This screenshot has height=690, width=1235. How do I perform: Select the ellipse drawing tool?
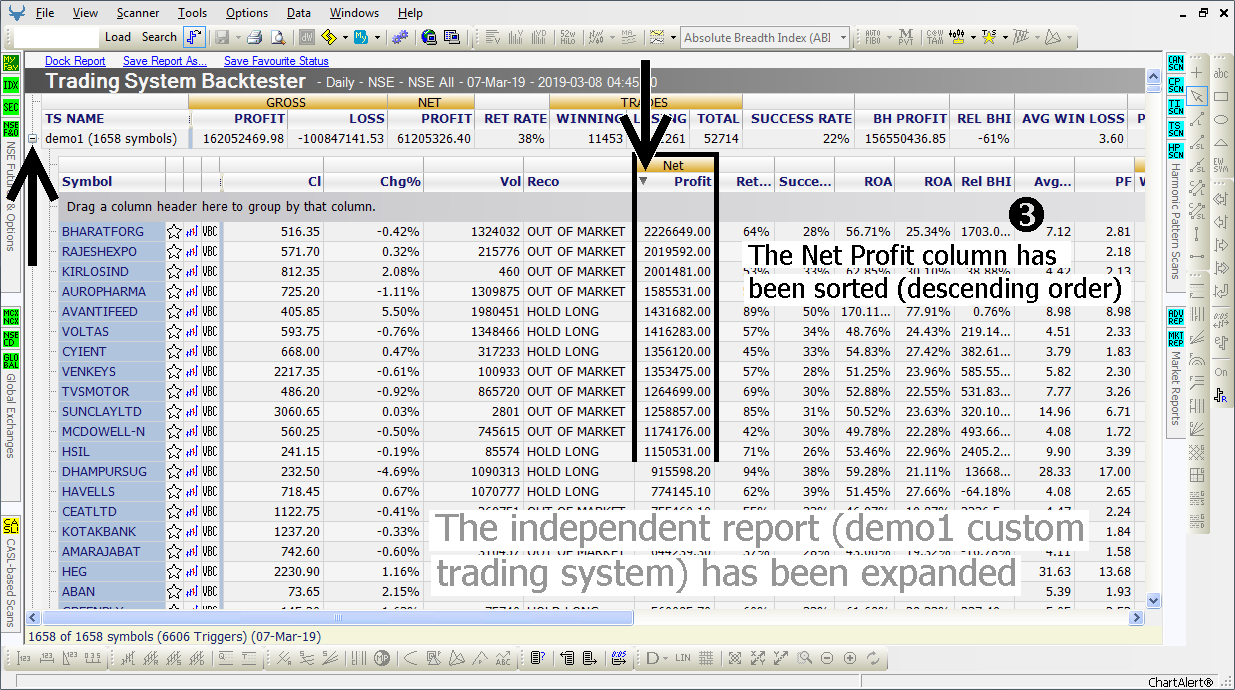pyautogui.click(x=1221, y=119)
